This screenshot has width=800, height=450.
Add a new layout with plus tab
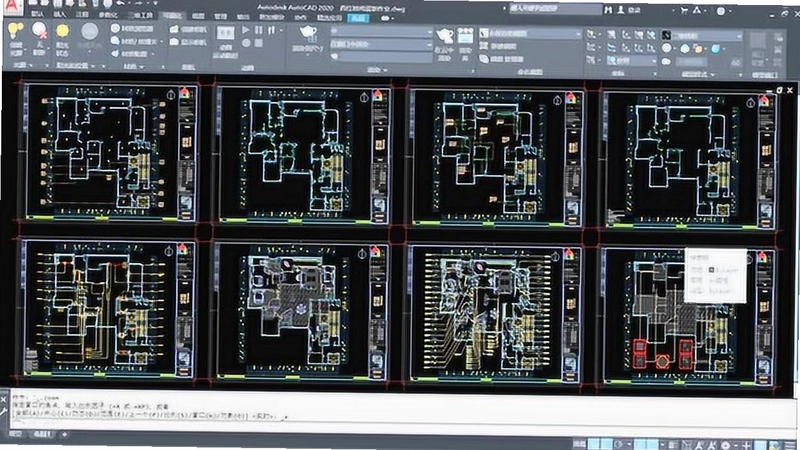[64, 435]
